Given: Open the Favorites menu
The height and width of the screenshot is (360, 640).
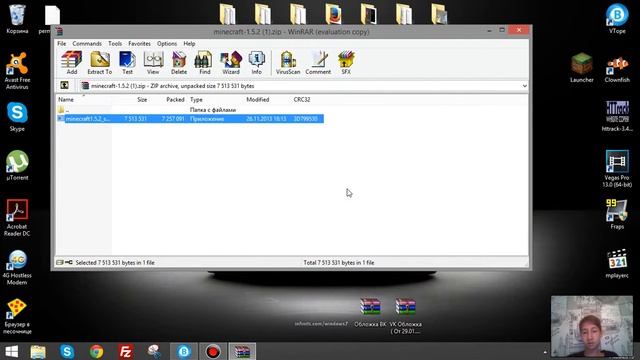Looking at the screenshot, I should pyautogui.click(x=139, y=43).
